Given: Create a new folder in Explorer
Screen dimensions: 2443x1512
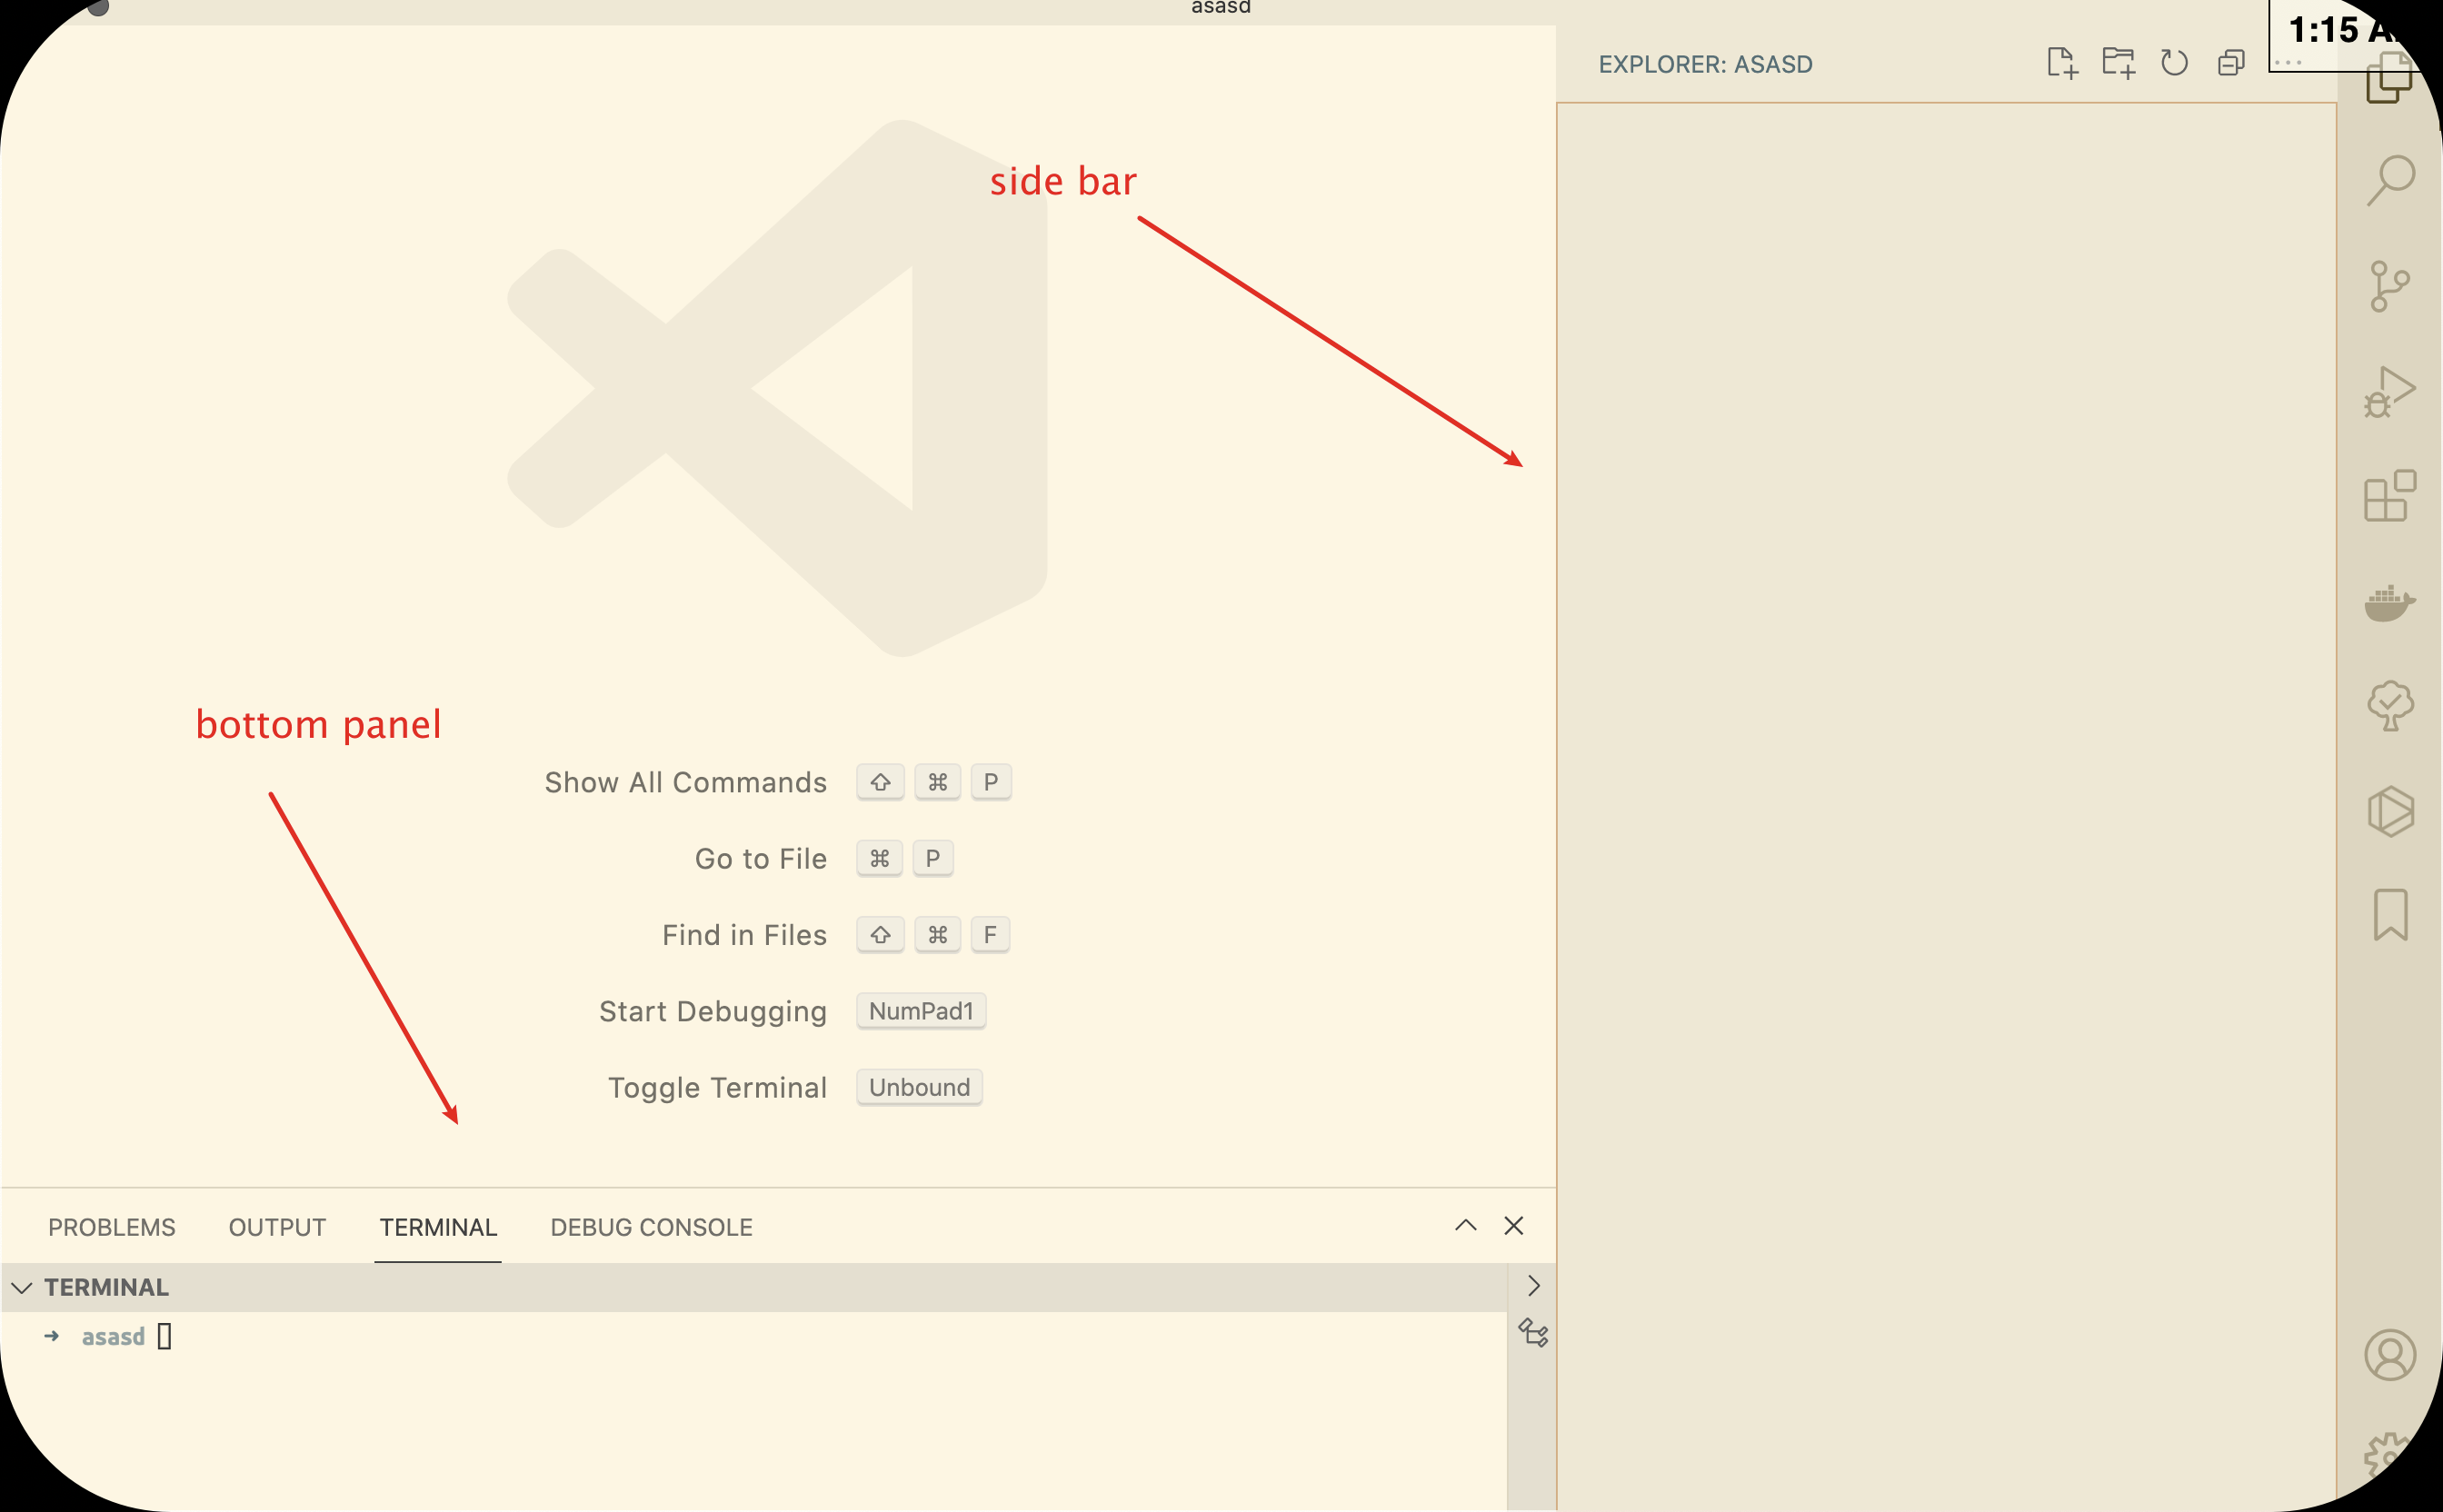Looking at the screenshot, I should pyautogui.click(x=2118, y=63).
